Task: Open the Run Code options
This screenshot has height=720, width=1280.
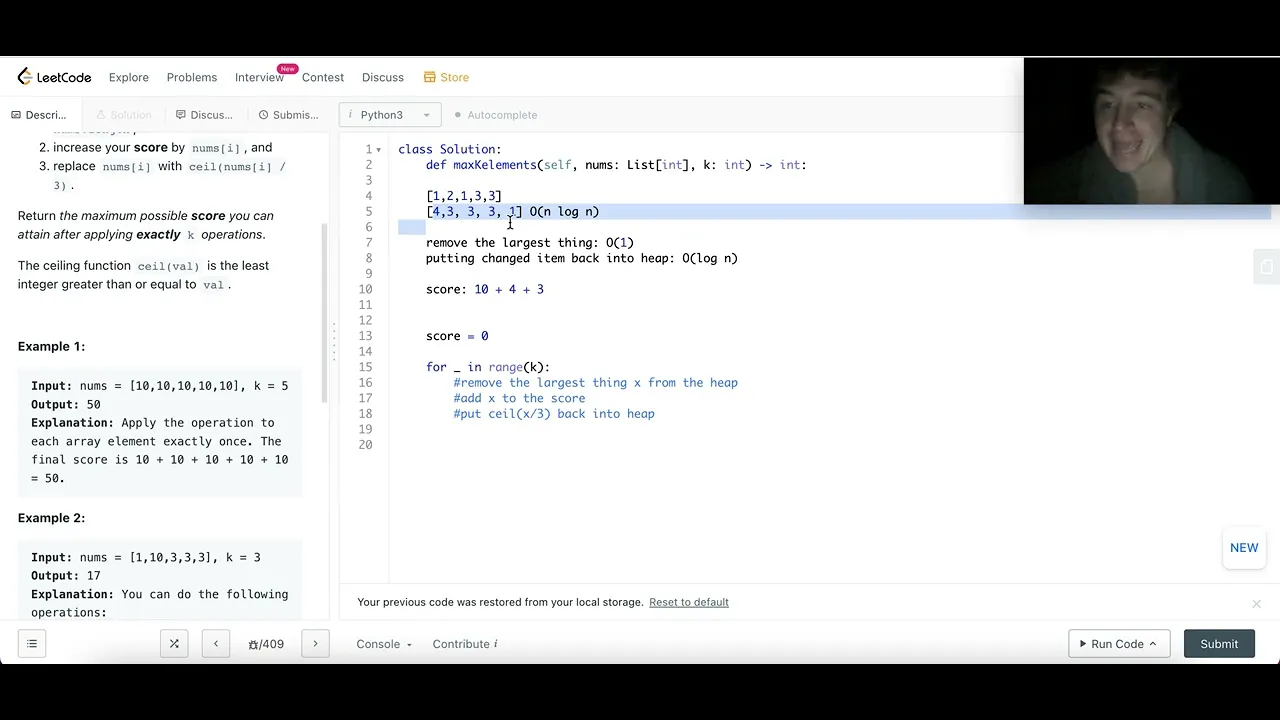Action: click(1119, 644)
